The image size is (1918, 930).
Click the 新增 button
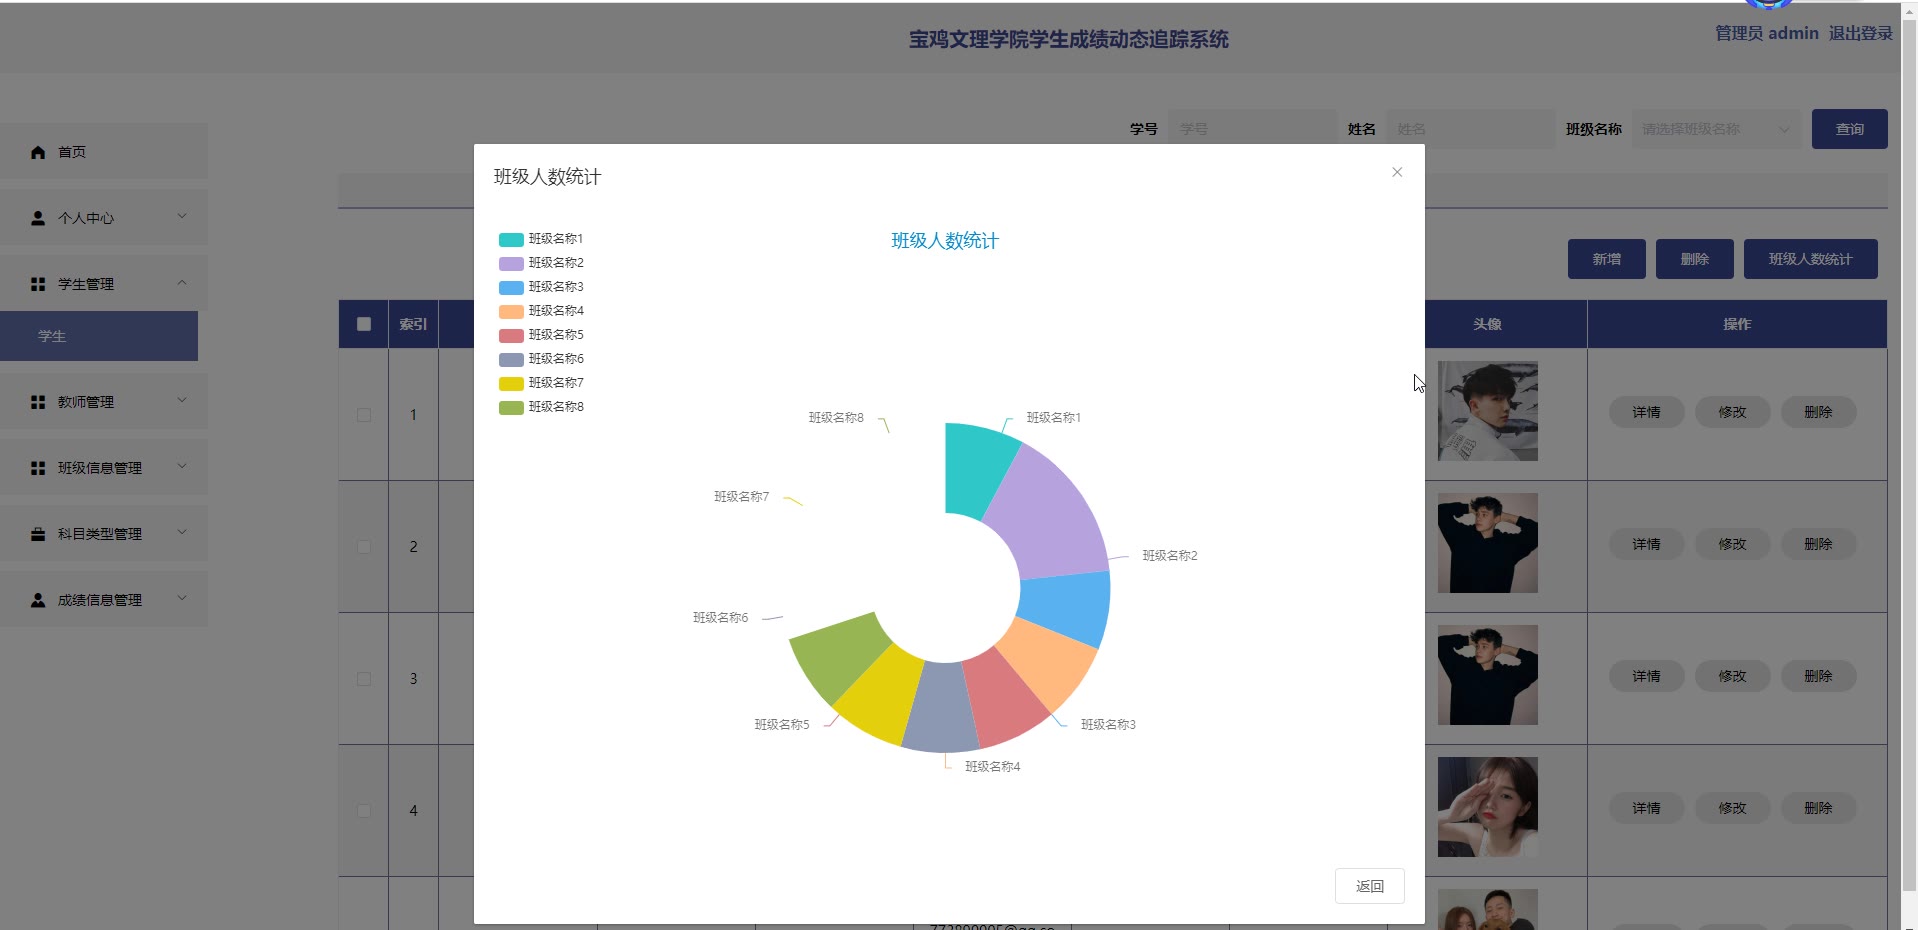click(1606, 259)
